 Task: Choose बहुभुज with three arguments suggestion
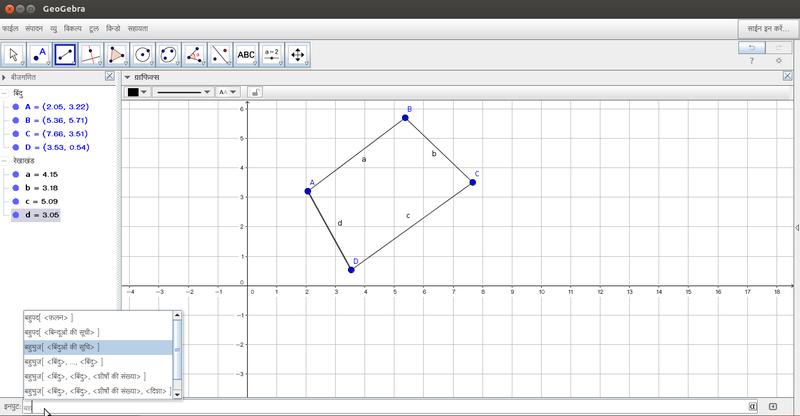pyautogui.click(x=98, y=377)
